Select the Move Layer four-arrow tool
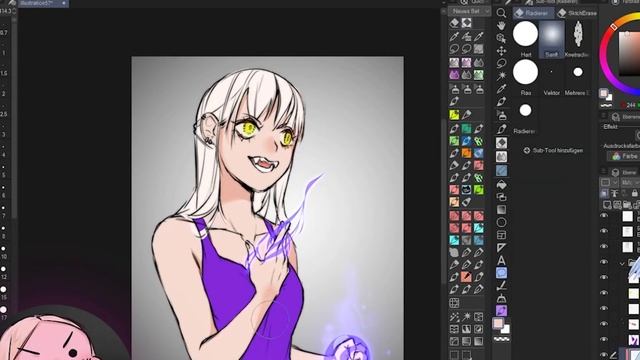 coord(501,51)
